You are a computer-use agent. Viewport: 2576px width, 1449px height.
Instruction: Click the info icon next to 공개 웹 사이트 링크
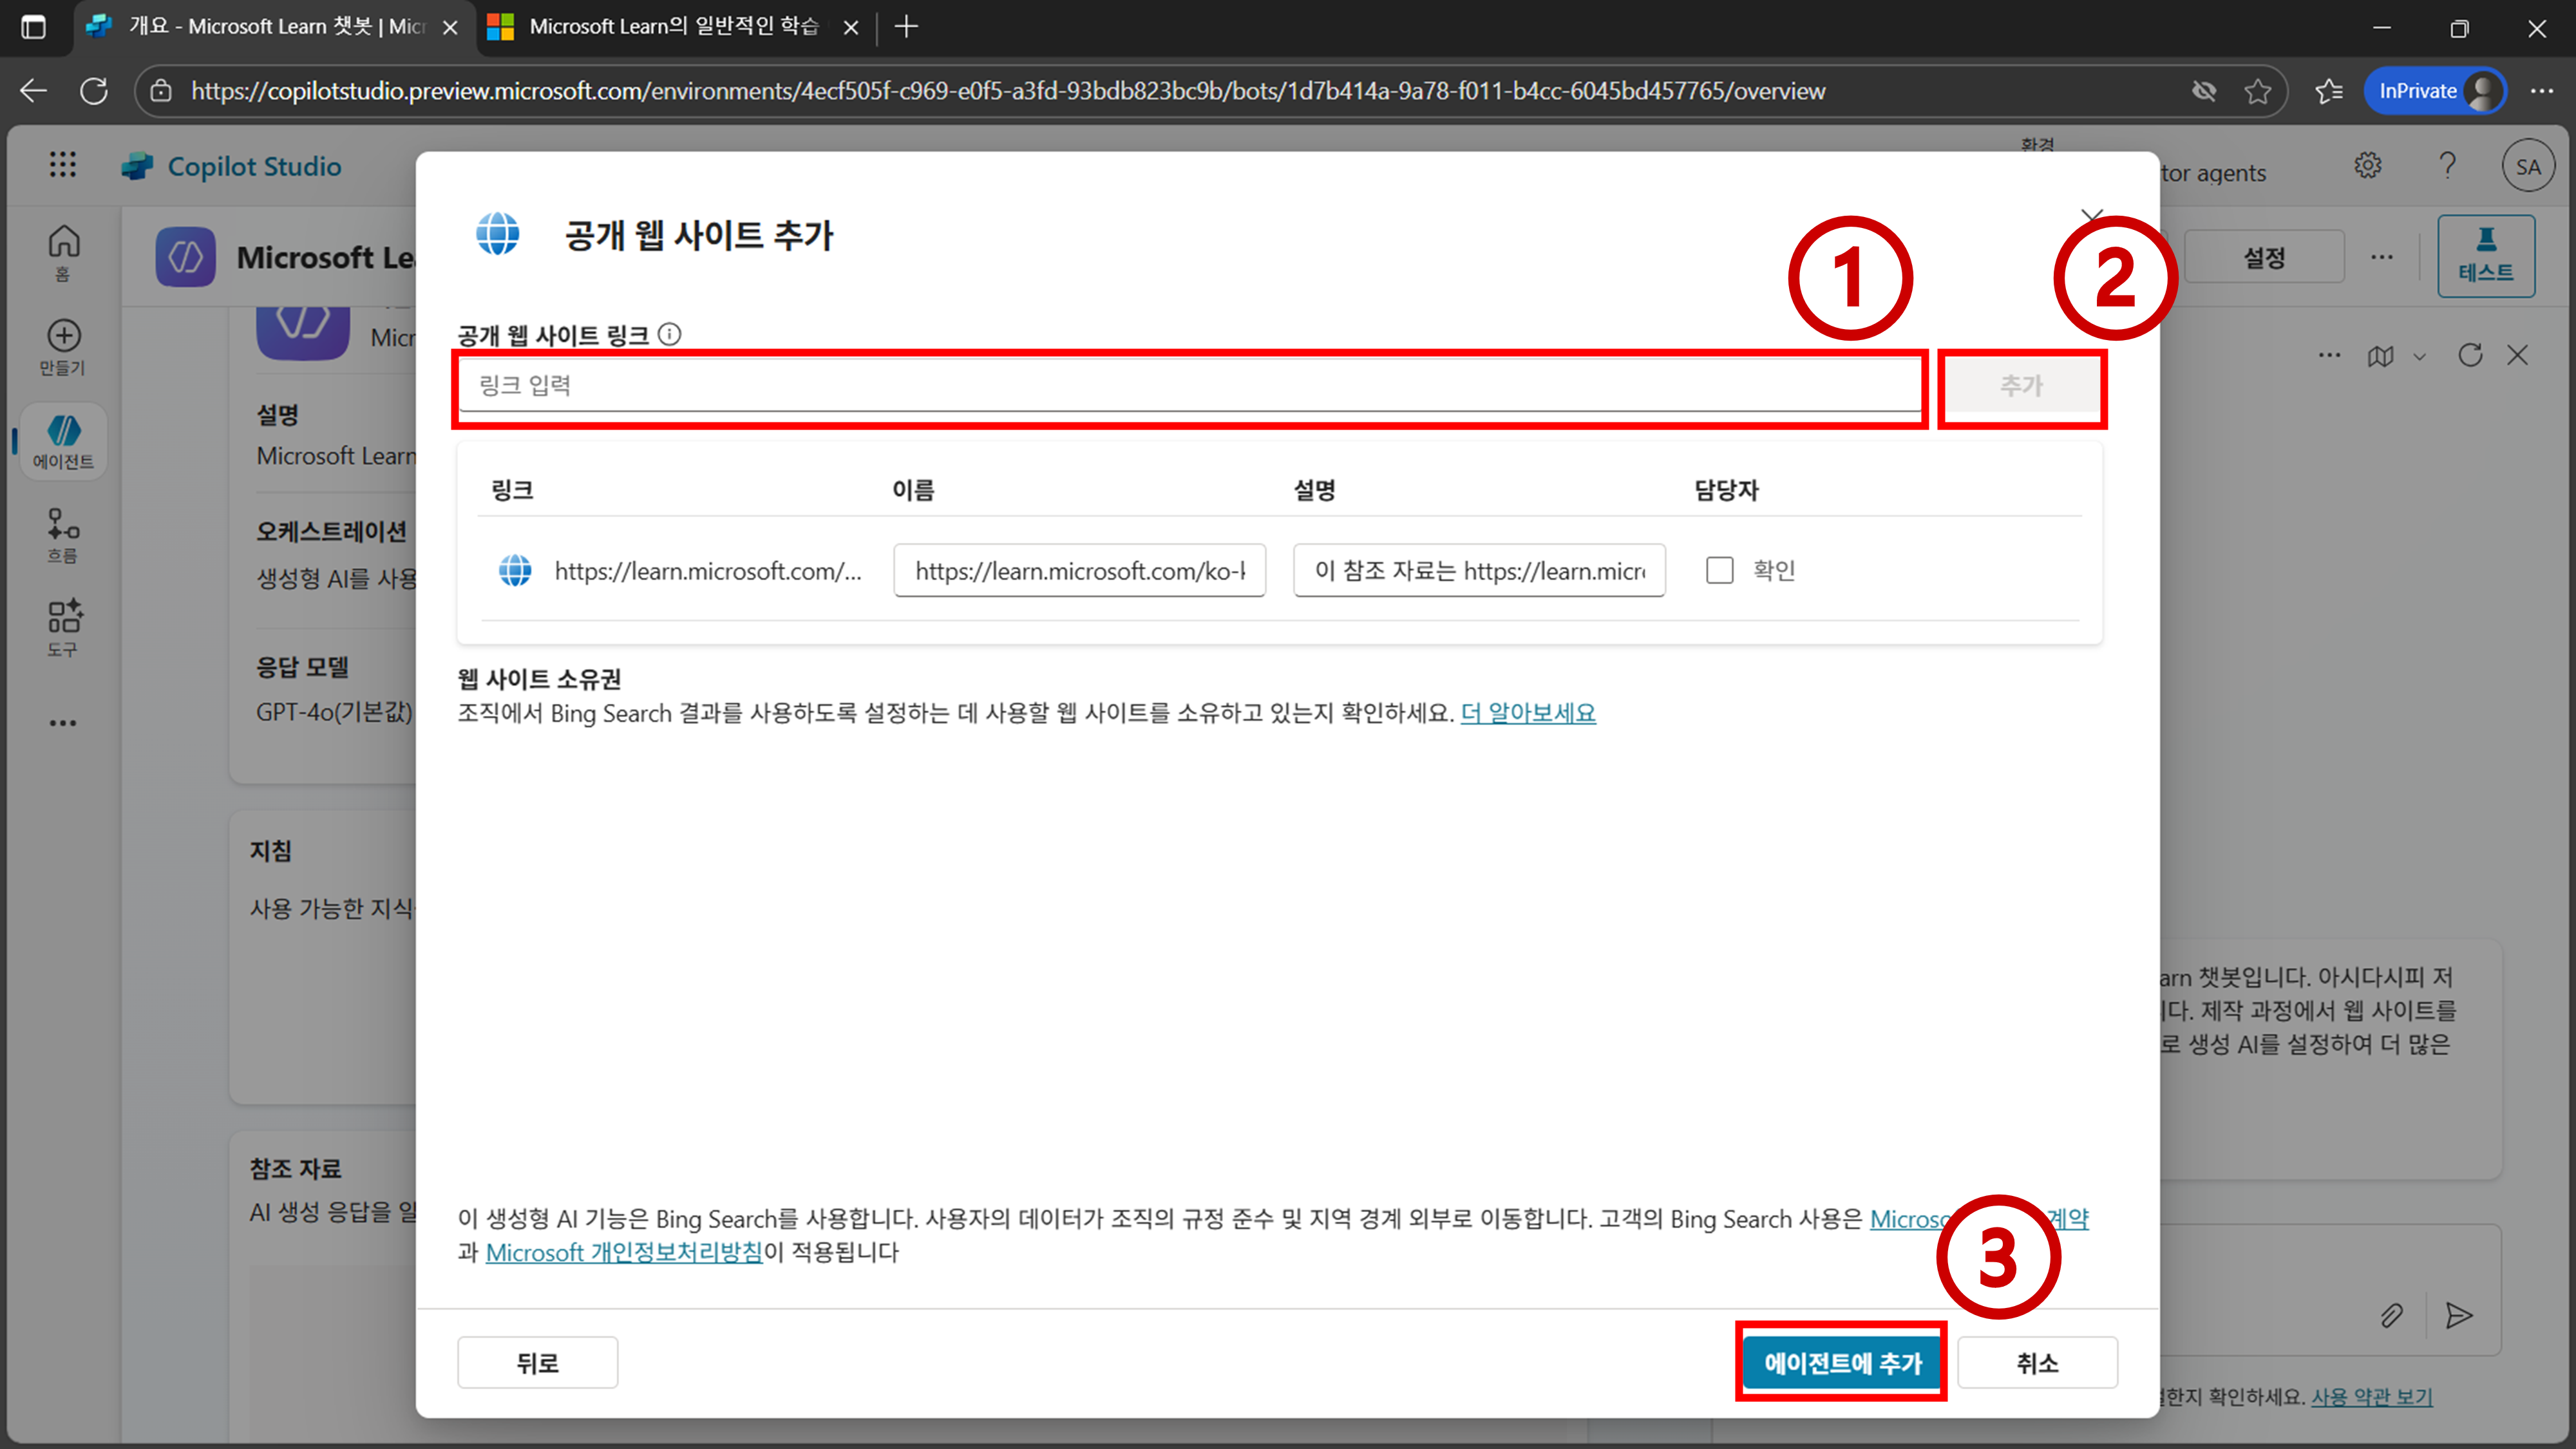click(x=670, y=334)
